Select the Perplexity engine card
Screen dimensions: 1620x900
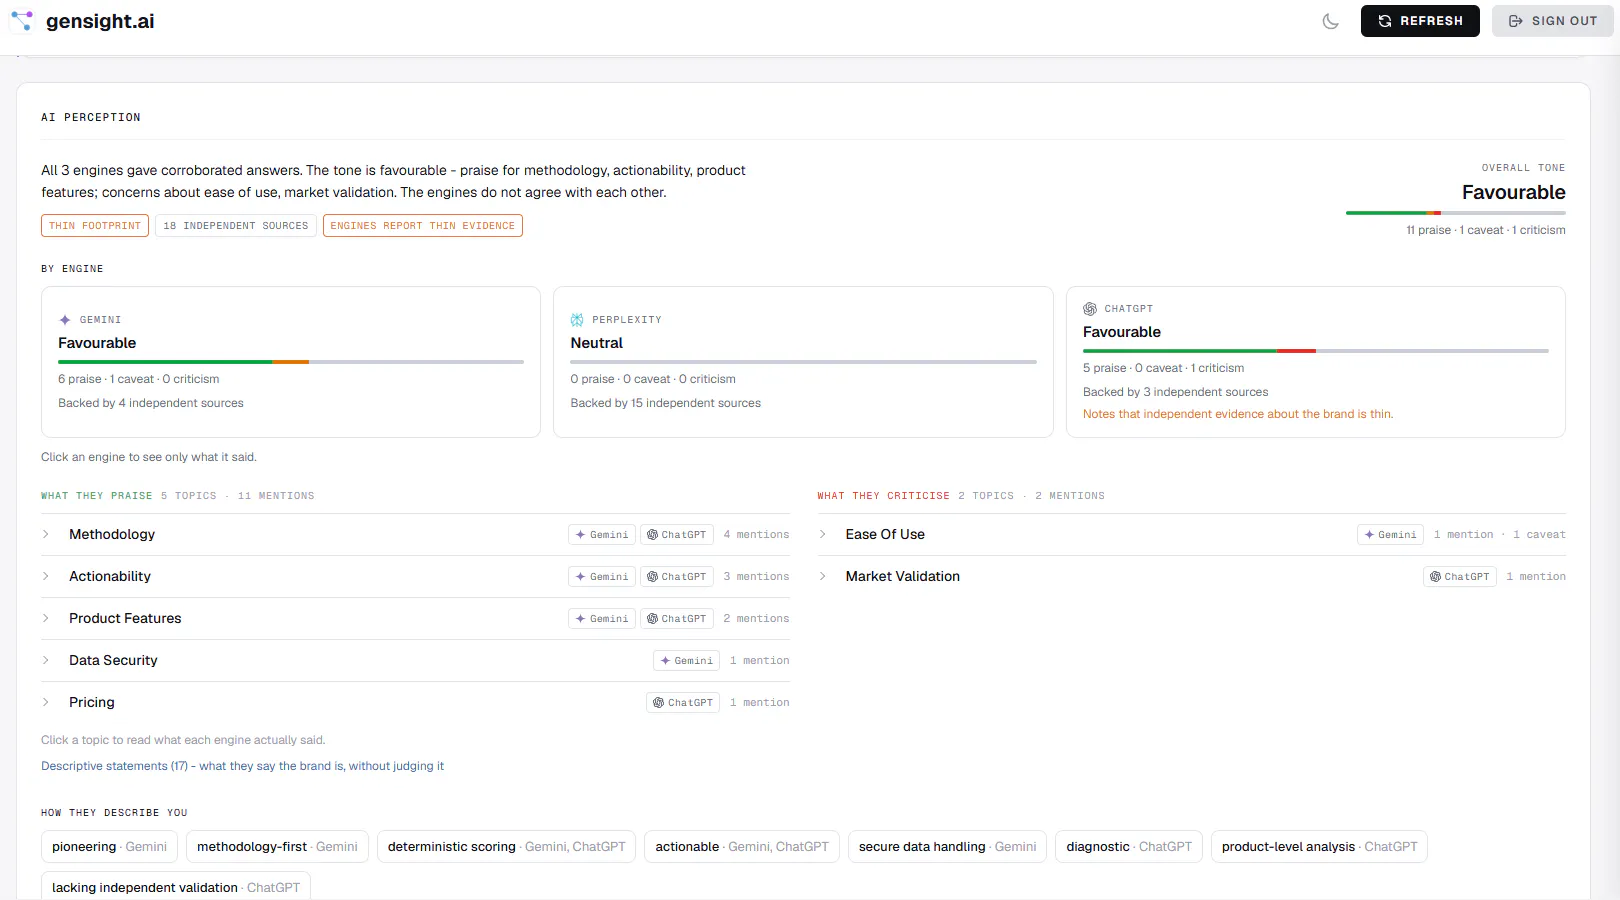point(803,362)
